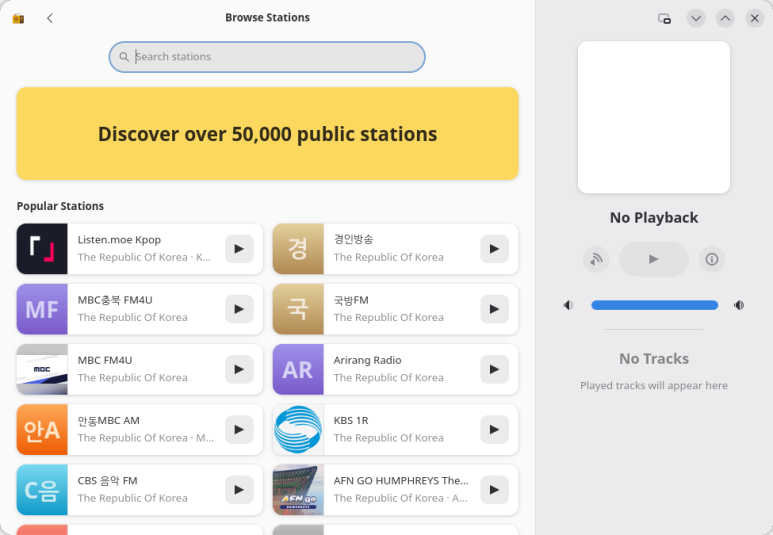Select the MBC FM4U title text
The image size is (773, 535).
pyautogui.click(x=105, y=360)
